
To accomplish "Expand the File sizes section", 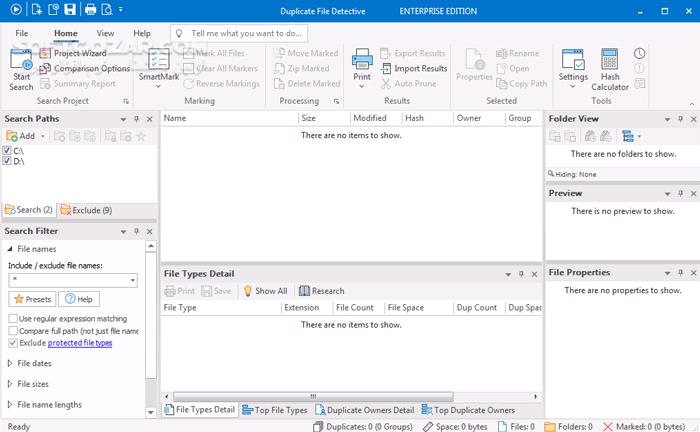I will coord(10,384).
